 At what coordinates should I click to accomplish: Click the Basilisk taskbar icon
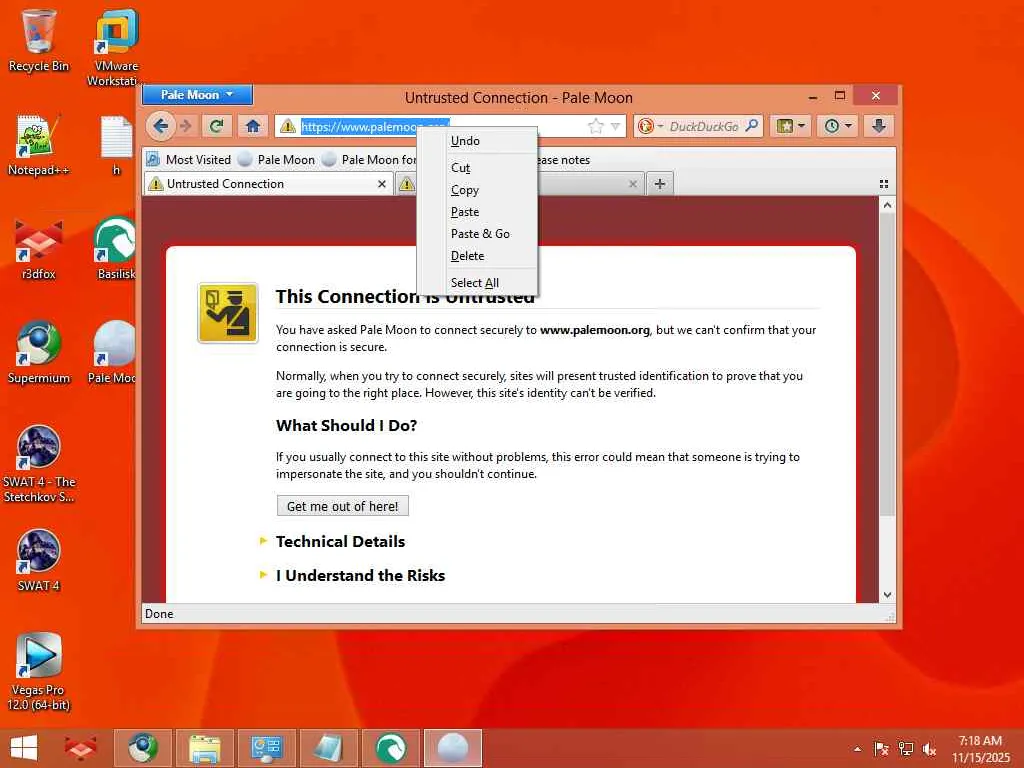[x=391, y=748]
